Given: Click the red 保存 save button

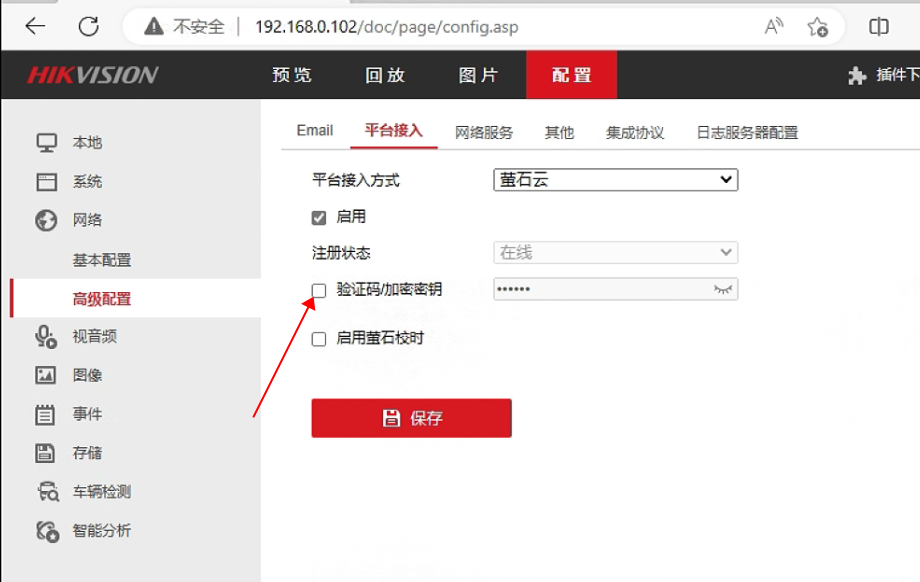Looking at the screenshot, I should pyautogui.click(x=411, y=418).
